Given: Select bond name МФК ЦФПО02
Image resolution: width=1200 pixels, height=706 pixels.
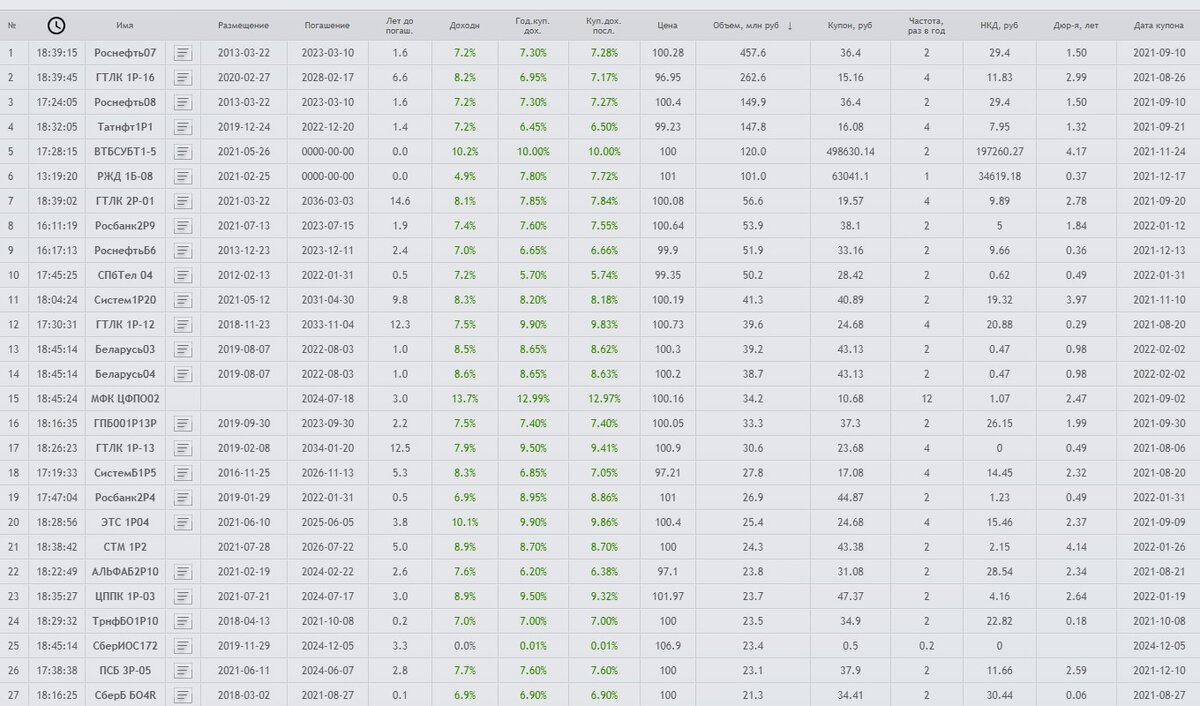Looking at the screenshot, I should pos(125,398).
